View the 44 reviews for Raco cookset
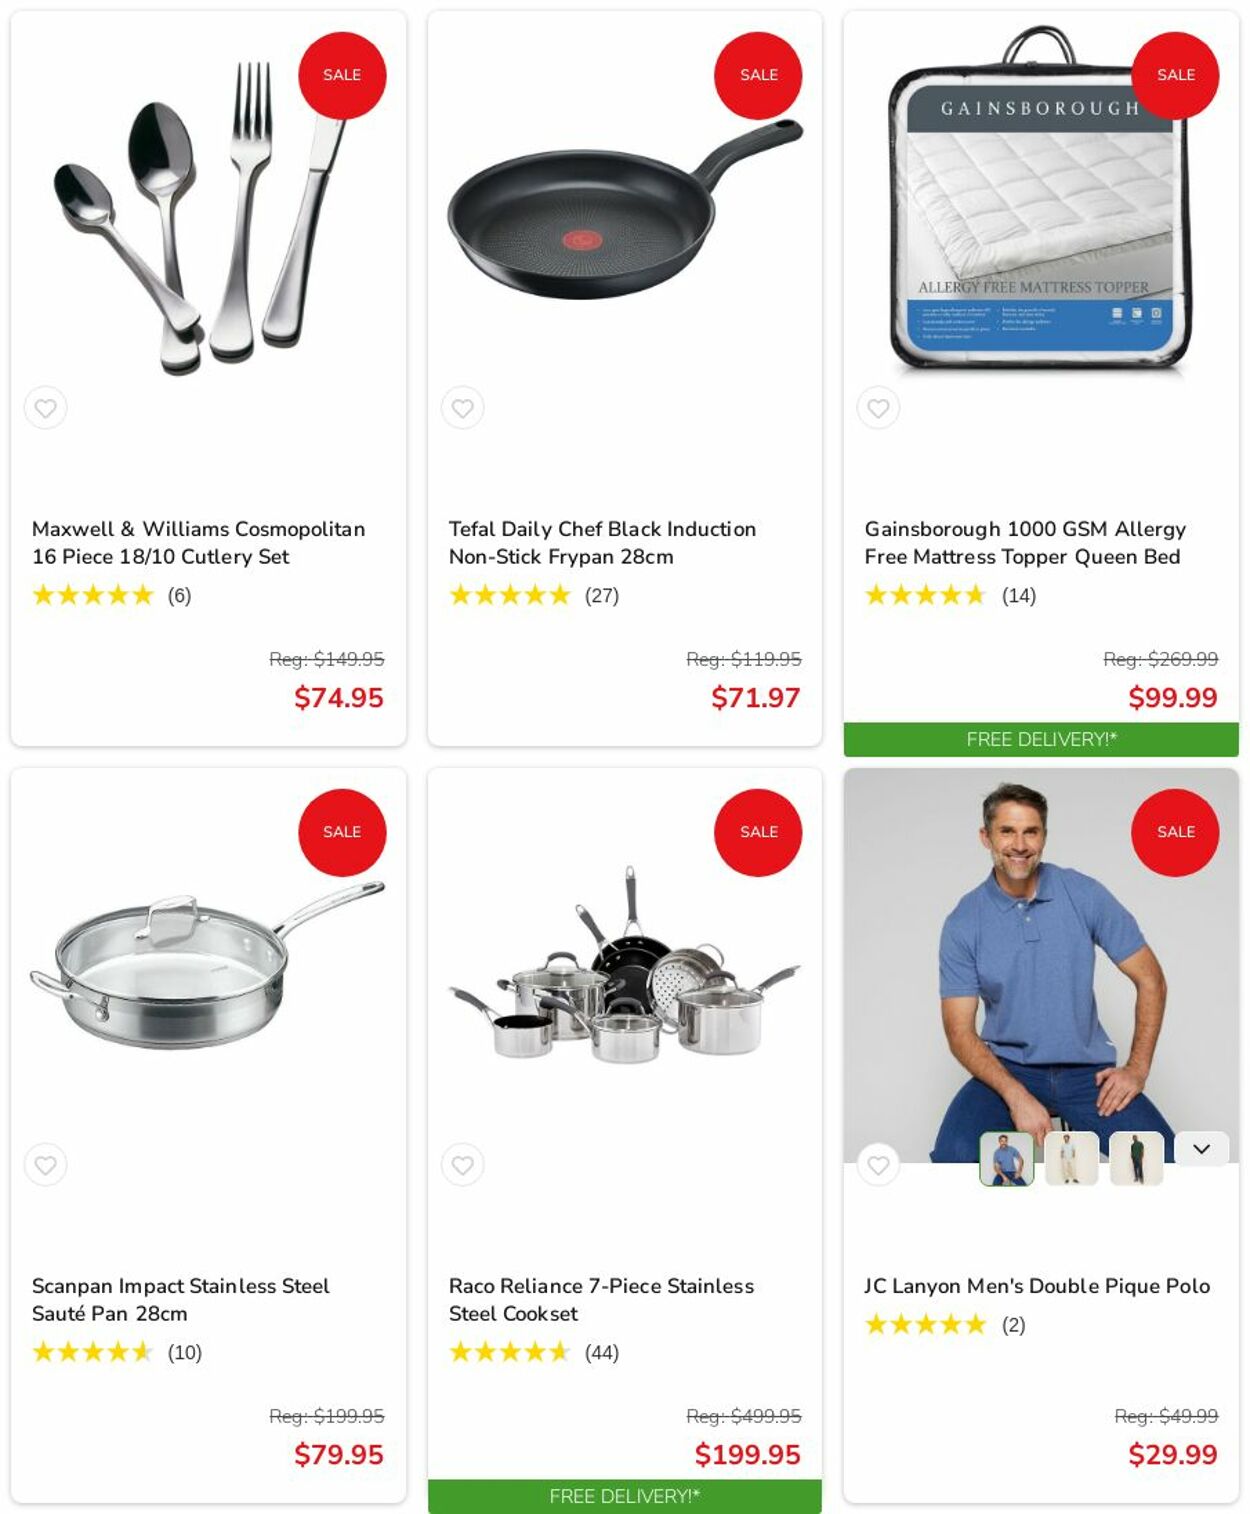The width and height of the screenshot is (1250, 1514). (602, 1352)
